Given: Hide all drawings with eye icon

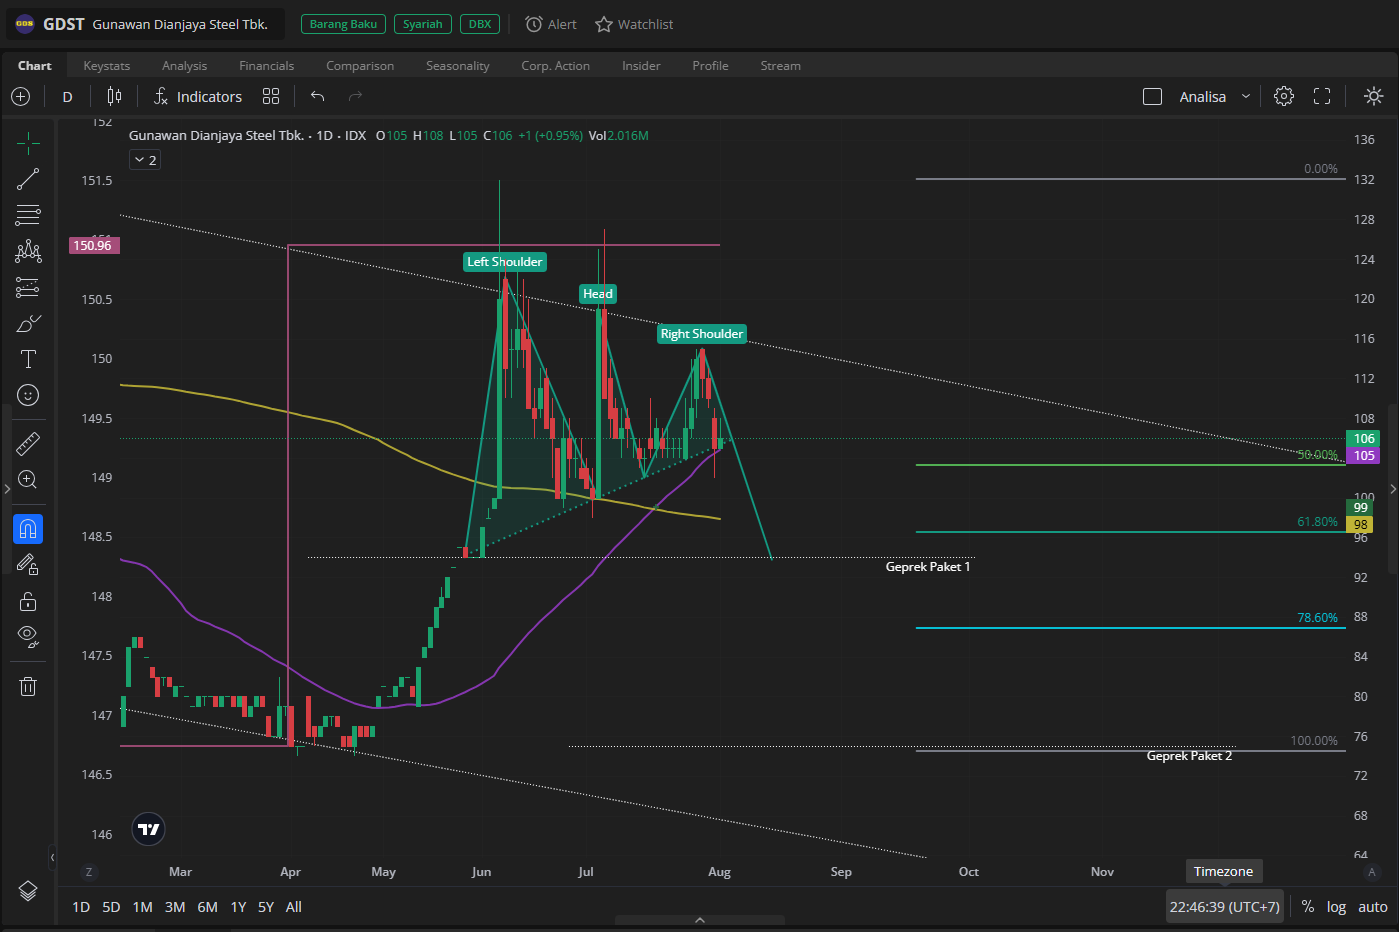Looking at the screenshot, I should (28, 636).
